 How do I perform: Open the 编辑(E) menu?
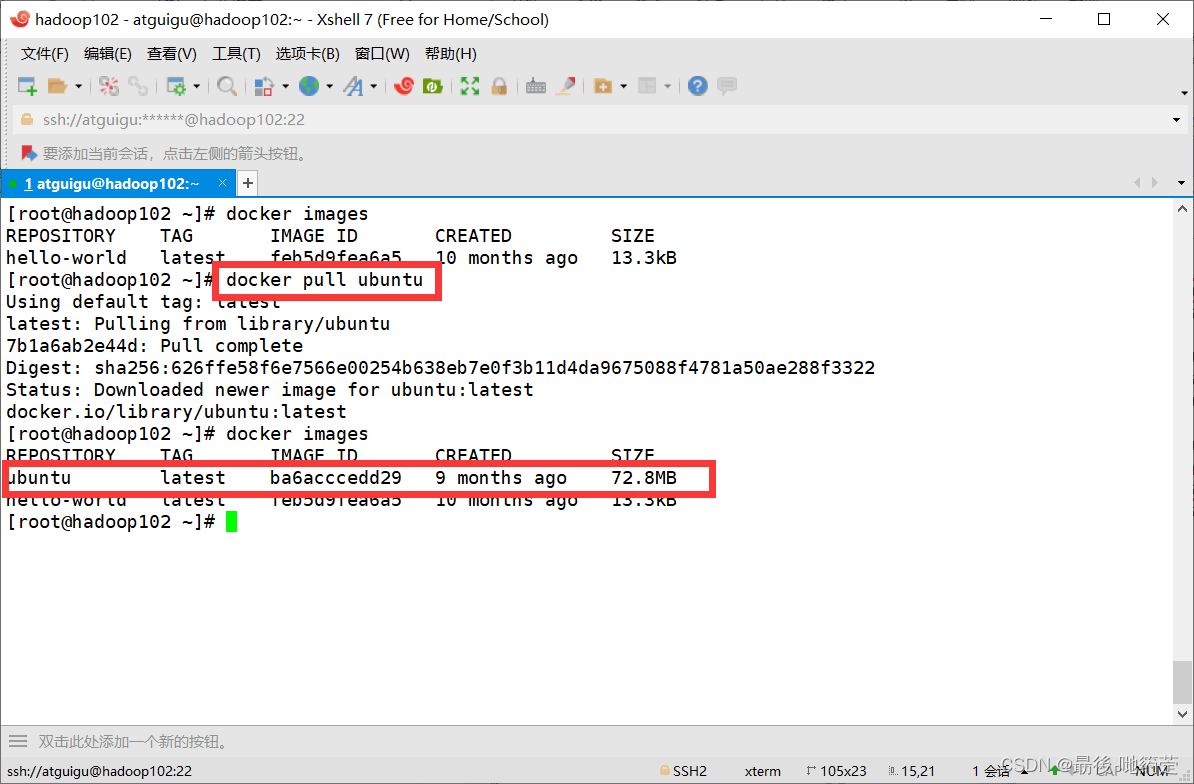(107, 54)
